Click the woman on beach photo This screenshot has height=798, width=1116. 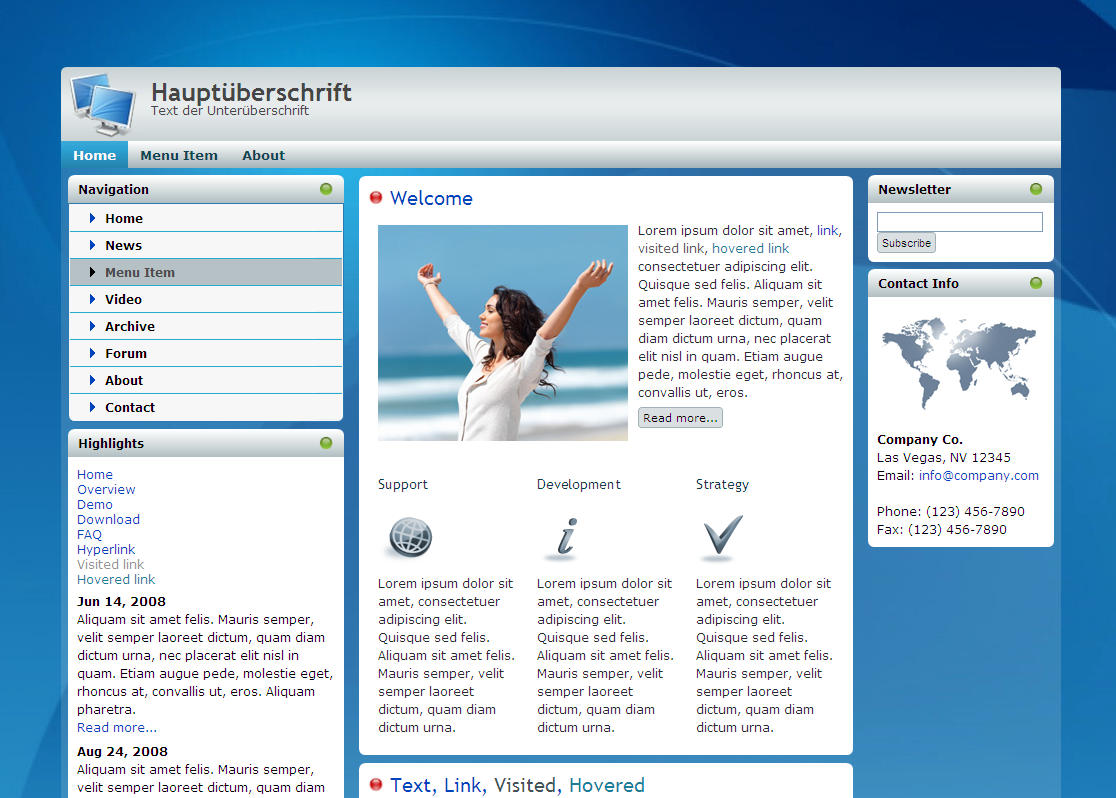[x=502, y=332]
